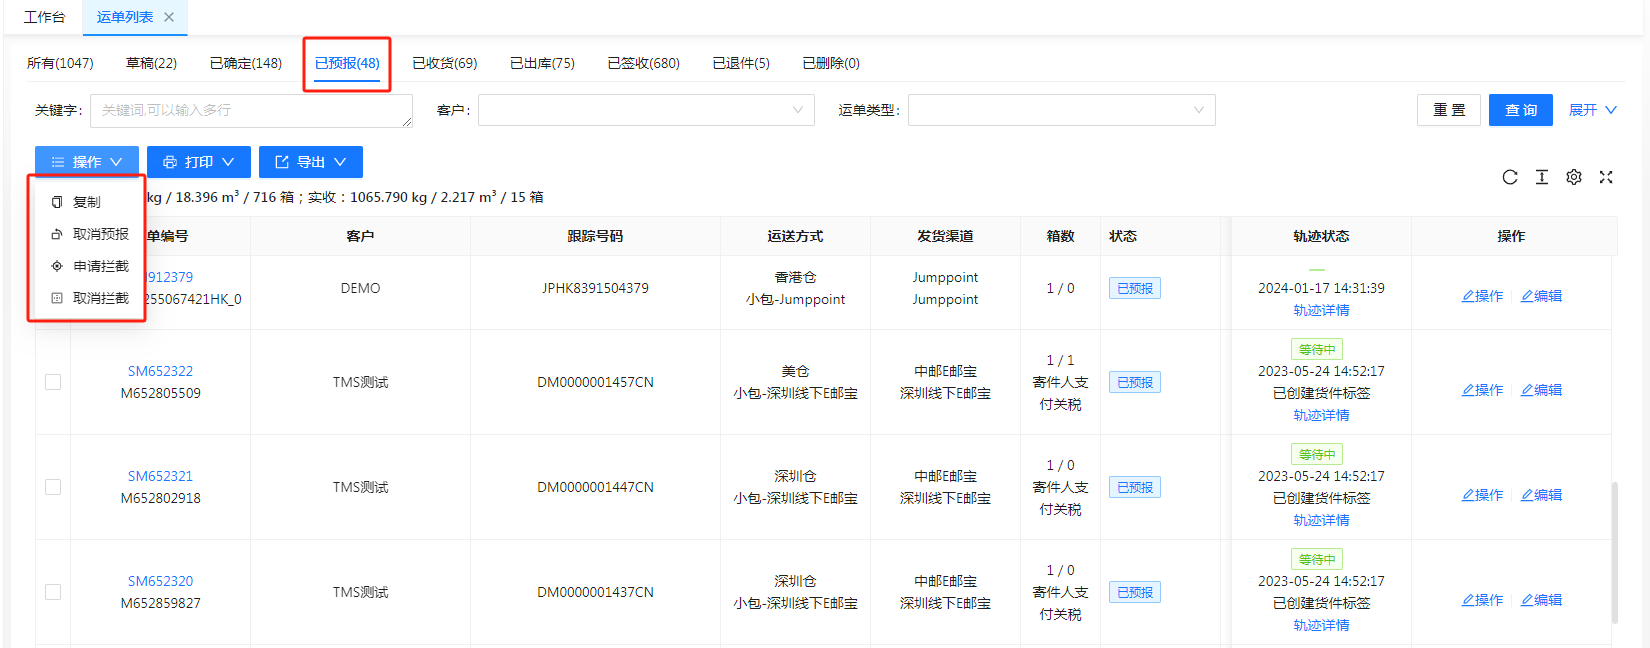1650x648 pixels.
Task: Click the blue 查询 button
Action: click(1520, 110)
